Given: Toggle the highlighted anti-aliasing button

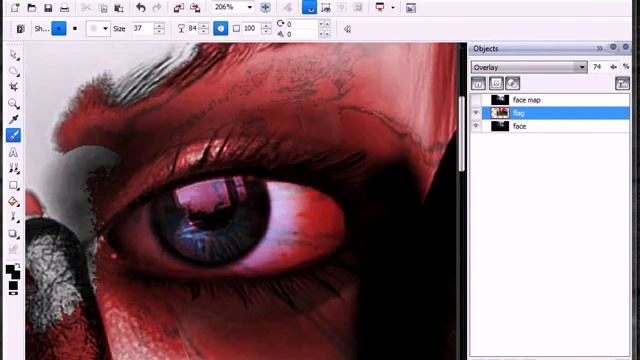Looking at the screenshot, I should [220, 29].
